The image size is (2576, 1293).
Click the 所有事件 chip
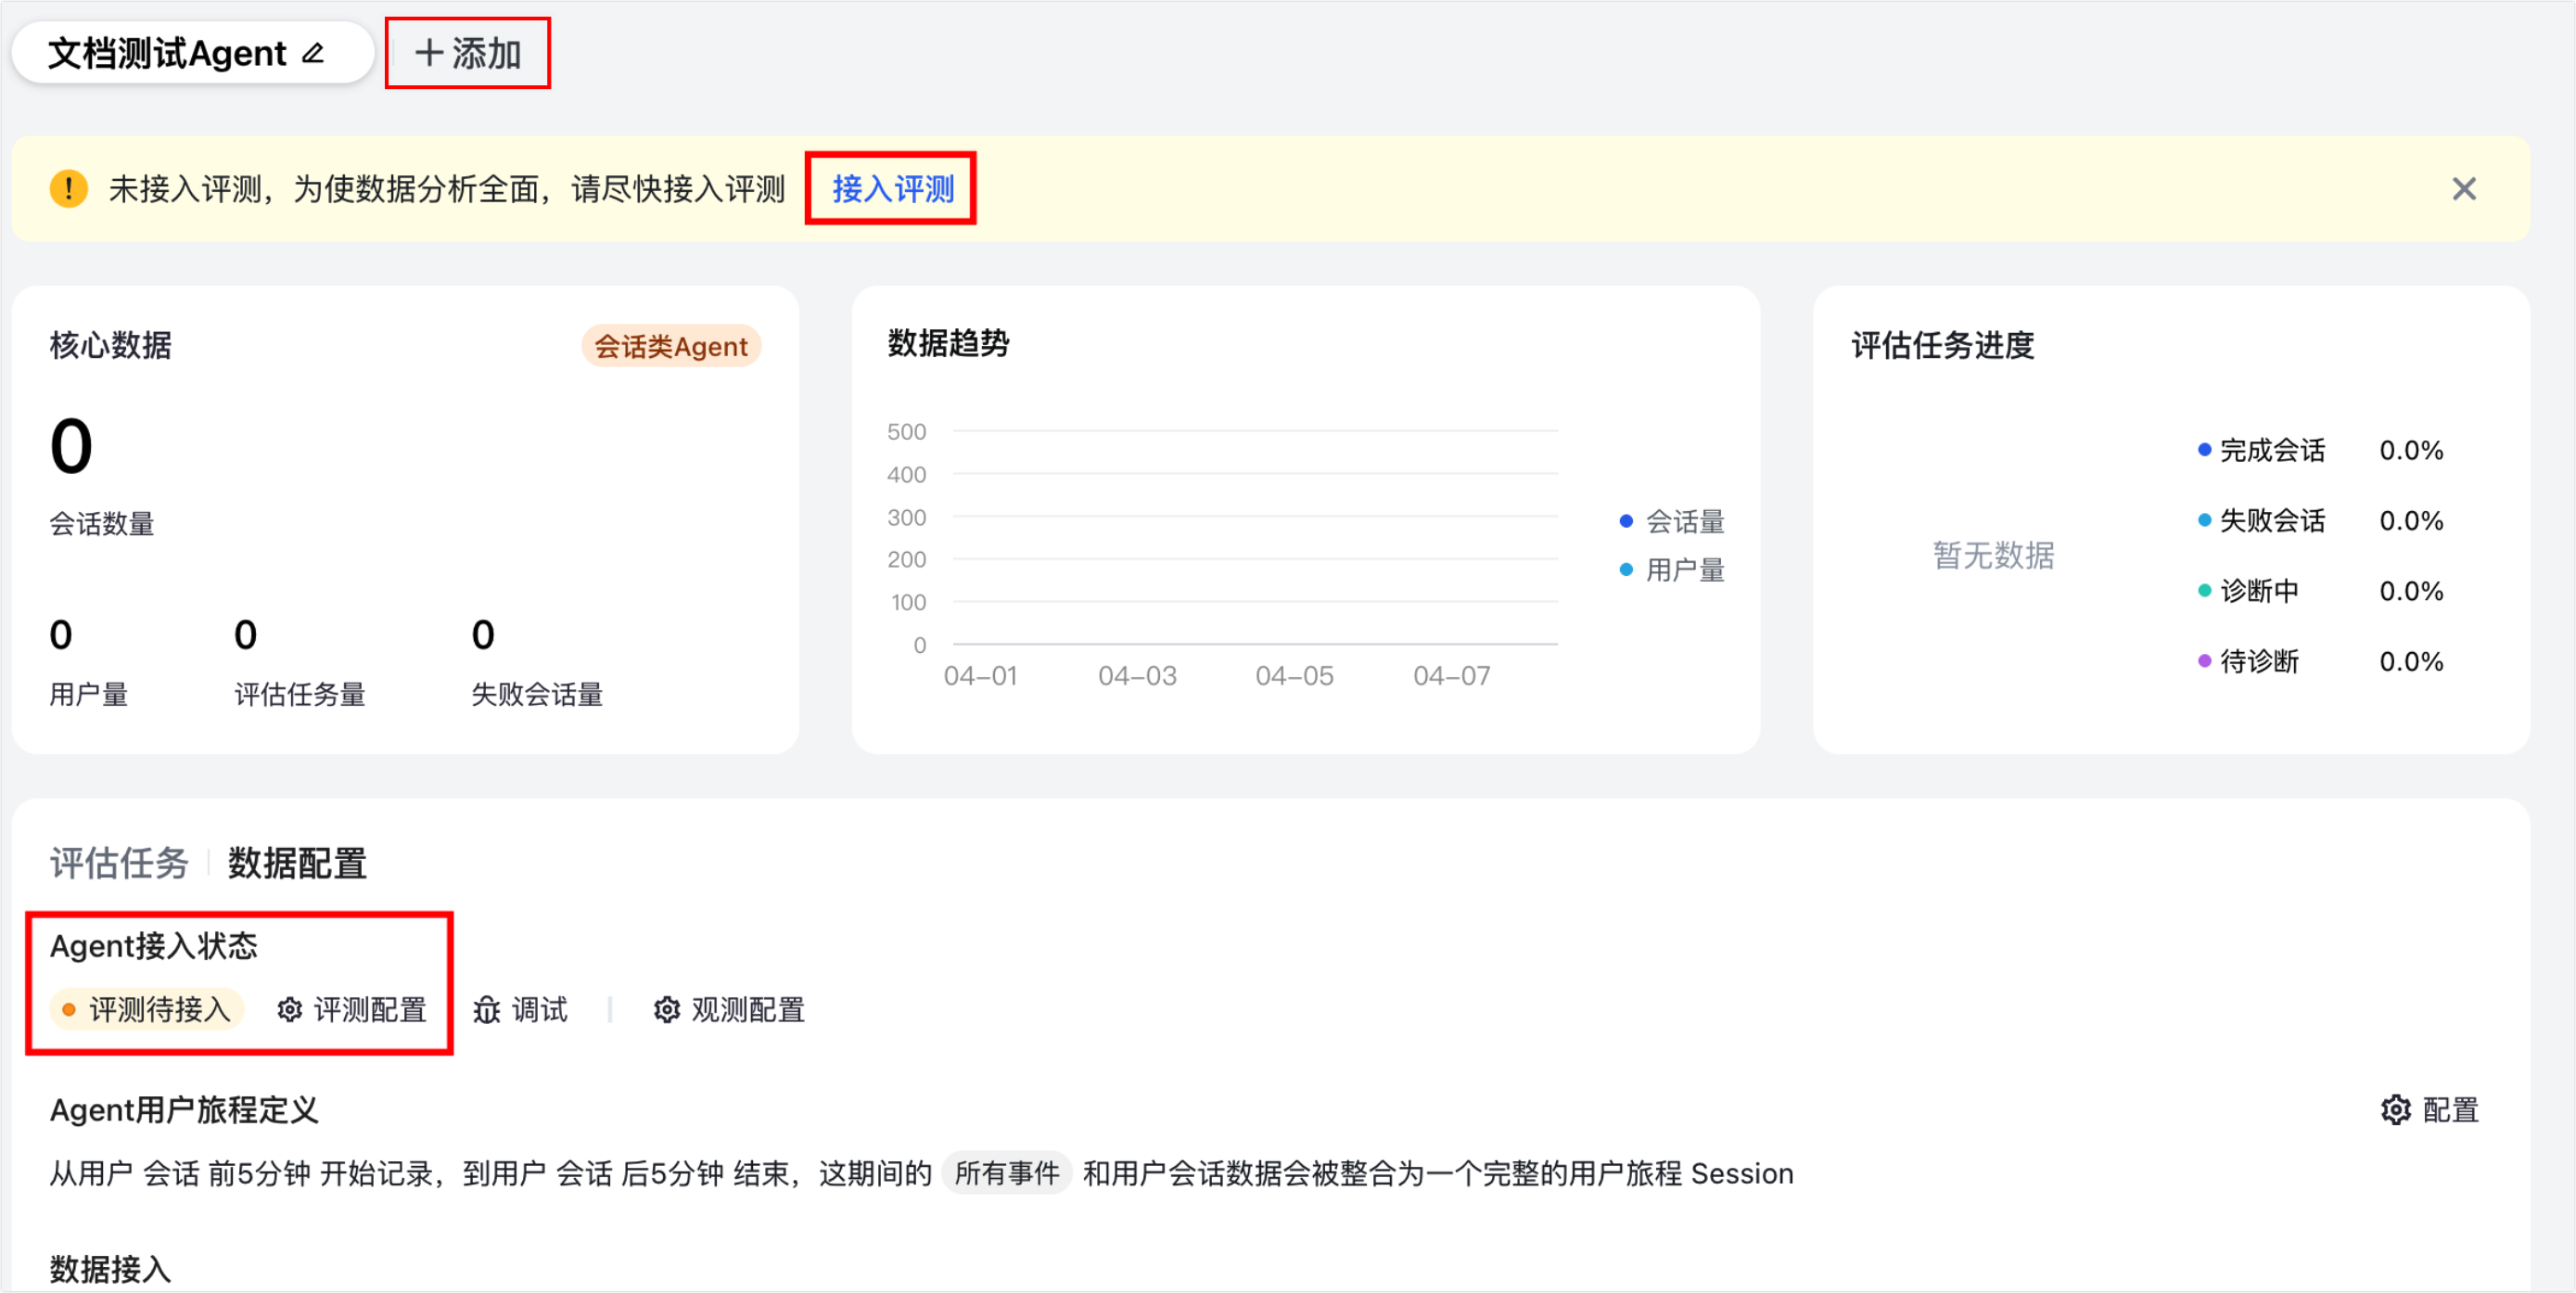coord(1007,1173)
